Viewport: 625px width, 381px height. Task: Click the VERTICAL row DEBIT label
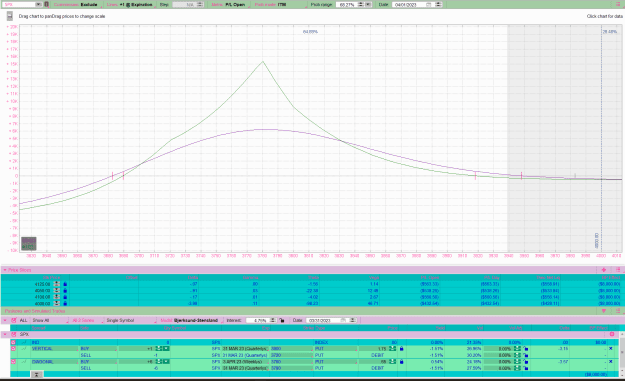pos(377,355)
